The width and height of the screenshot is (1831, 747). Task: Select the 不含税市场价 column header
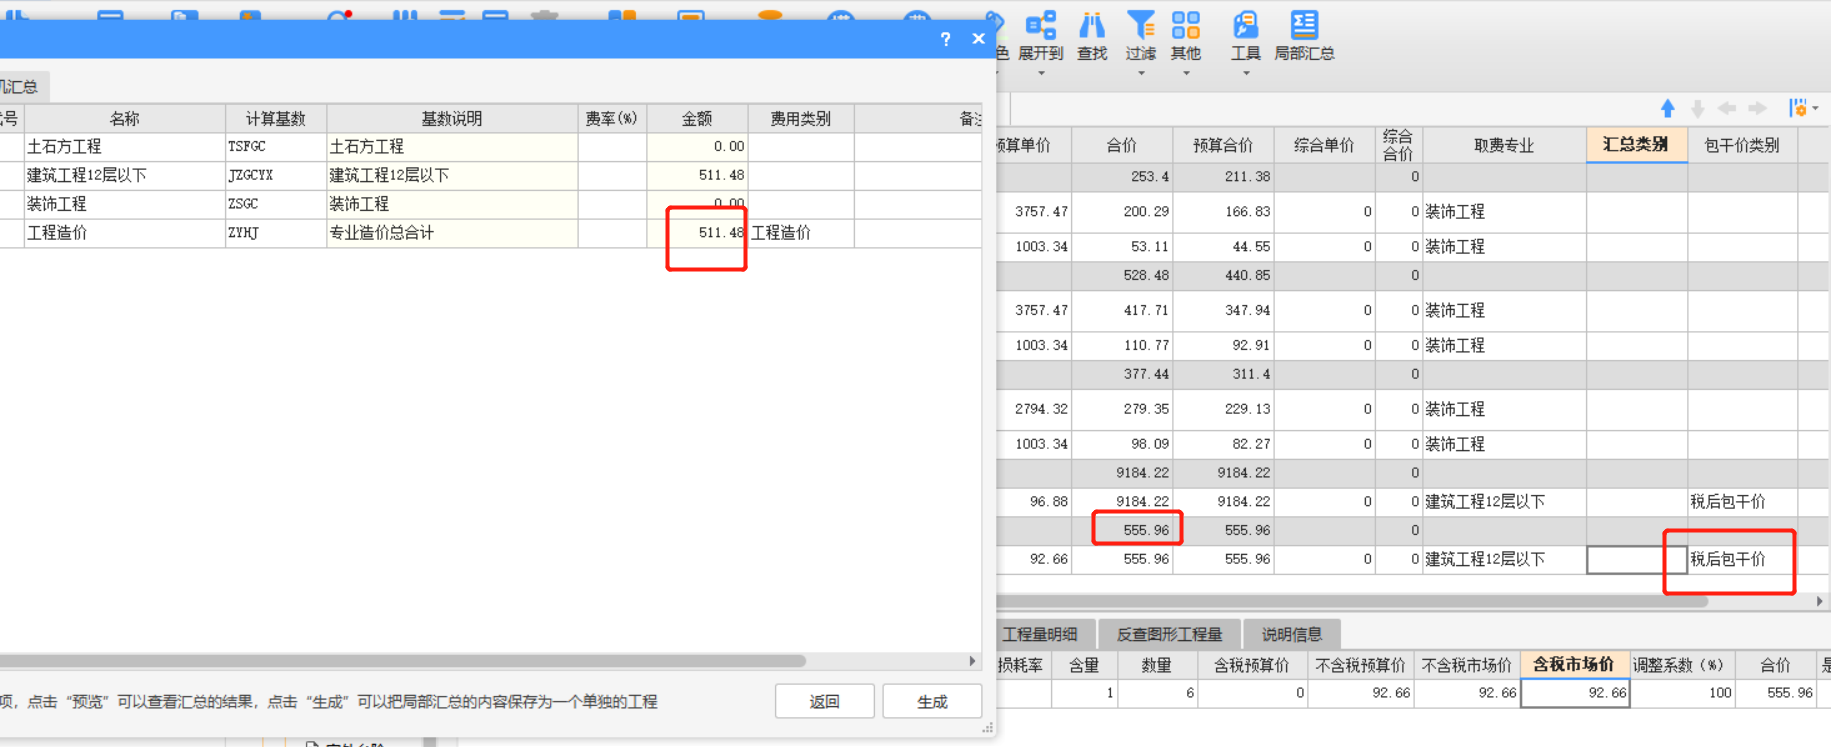pos(1467,665)
